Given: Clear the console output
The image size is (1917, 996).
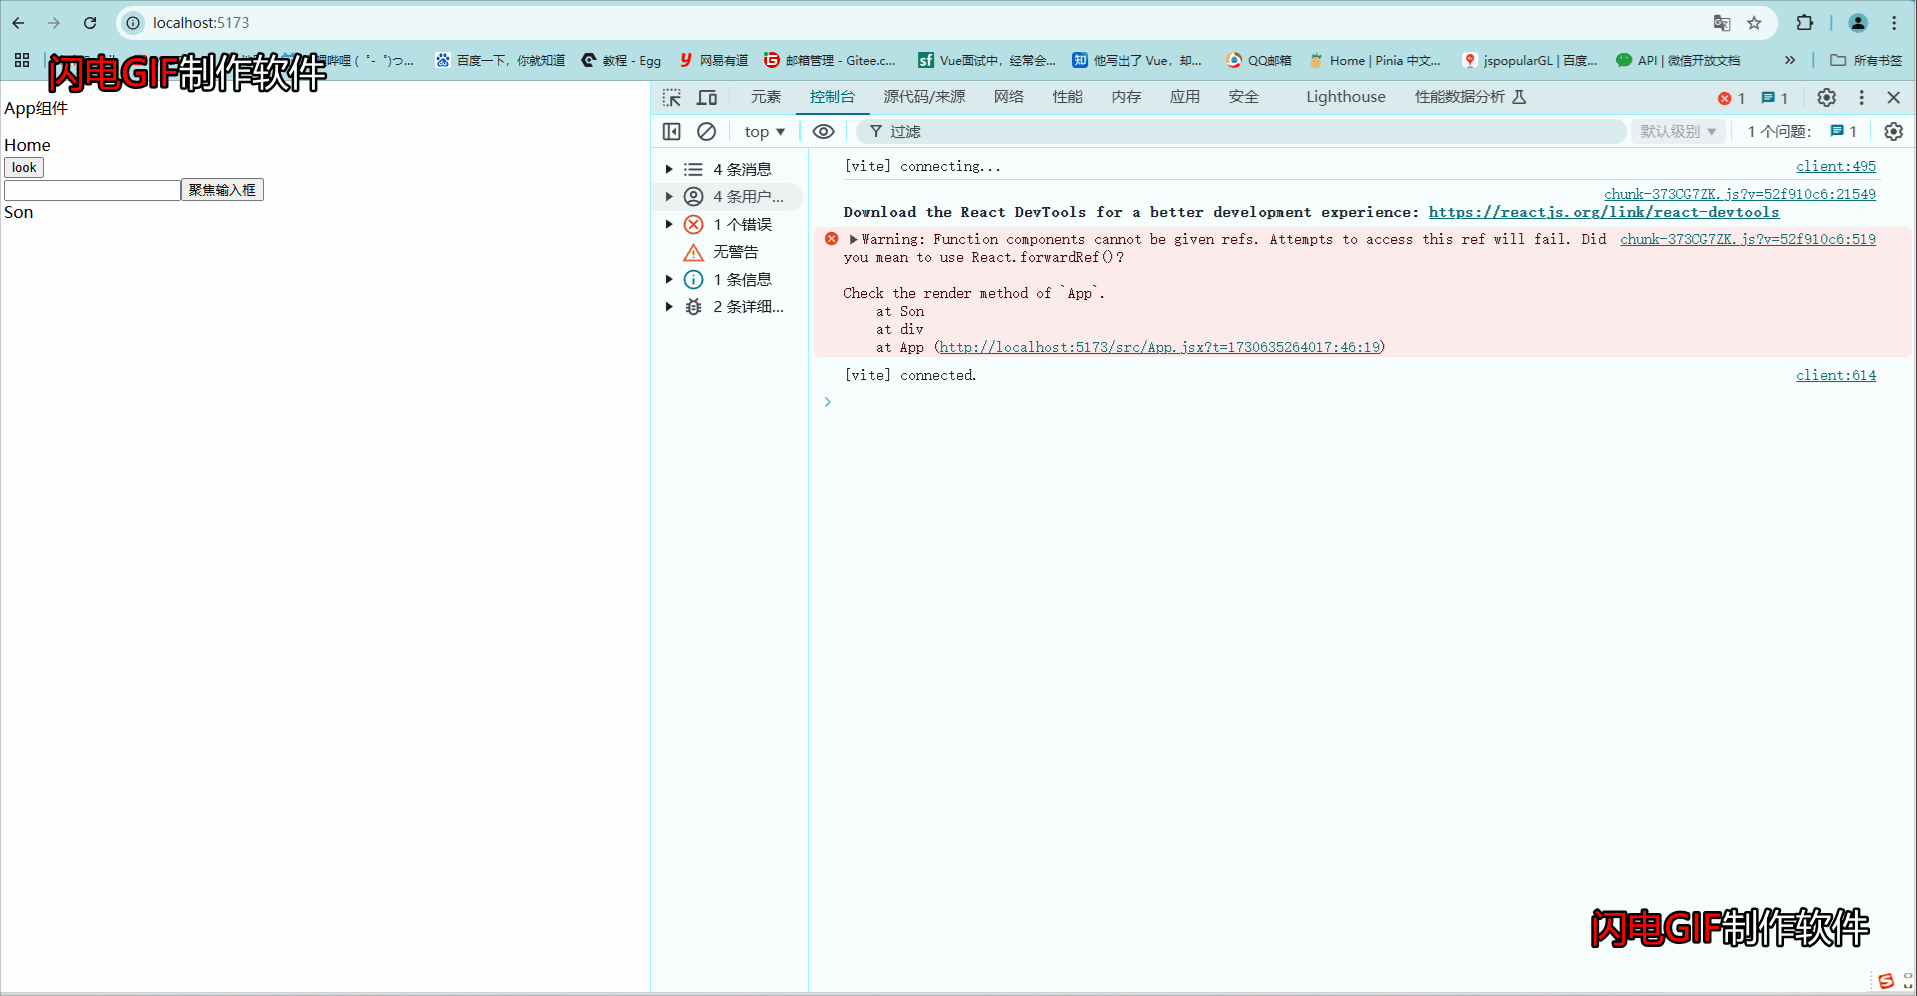Looking at the screenshot, I should pos(706,131).
